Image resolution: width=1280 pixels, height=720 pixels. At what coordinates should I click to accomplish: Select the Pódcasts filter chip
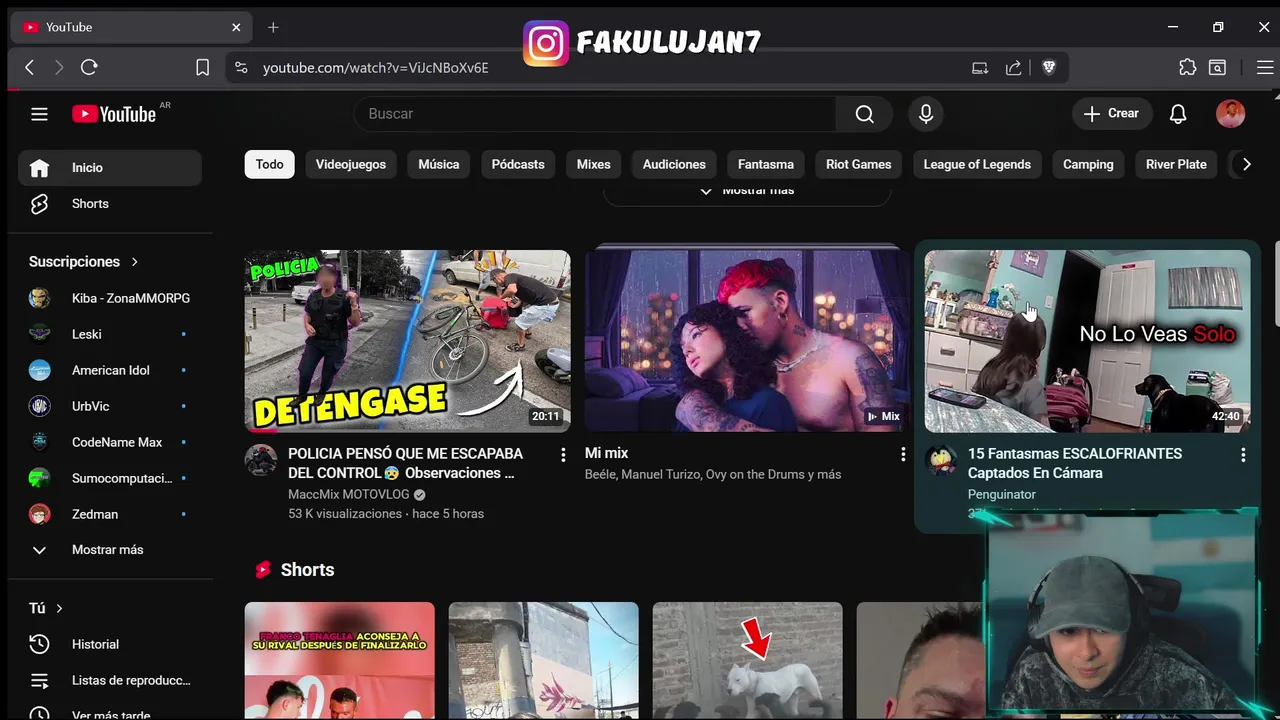click(x=518, y=164)
